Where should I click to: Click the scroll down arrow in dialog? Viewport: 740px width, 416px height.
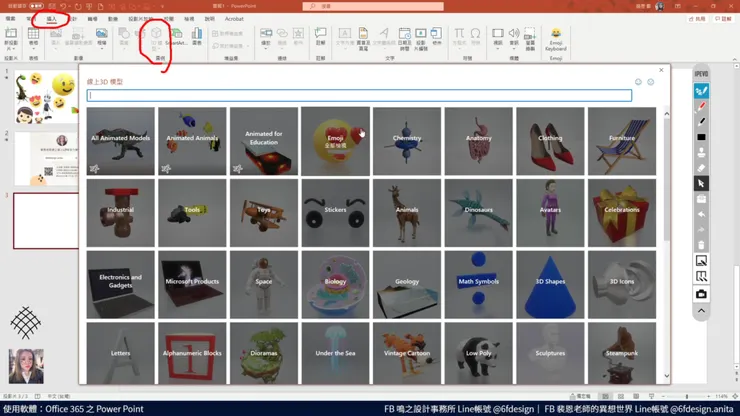[666, 376]
